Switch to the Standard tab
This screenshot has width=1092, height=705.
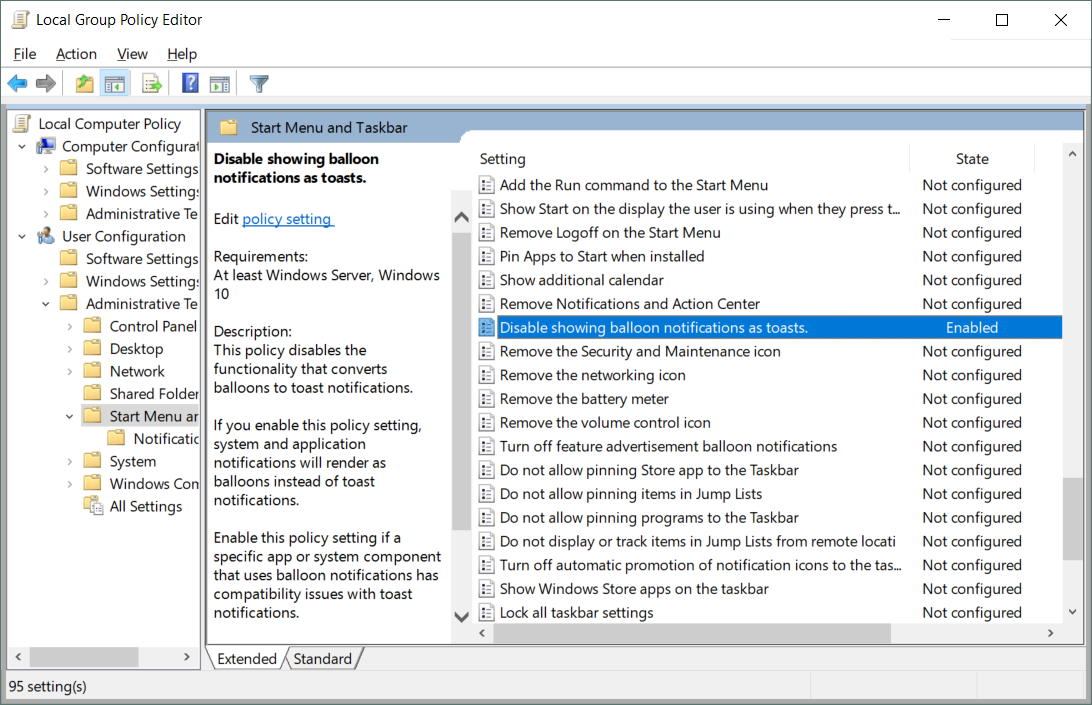322,658
